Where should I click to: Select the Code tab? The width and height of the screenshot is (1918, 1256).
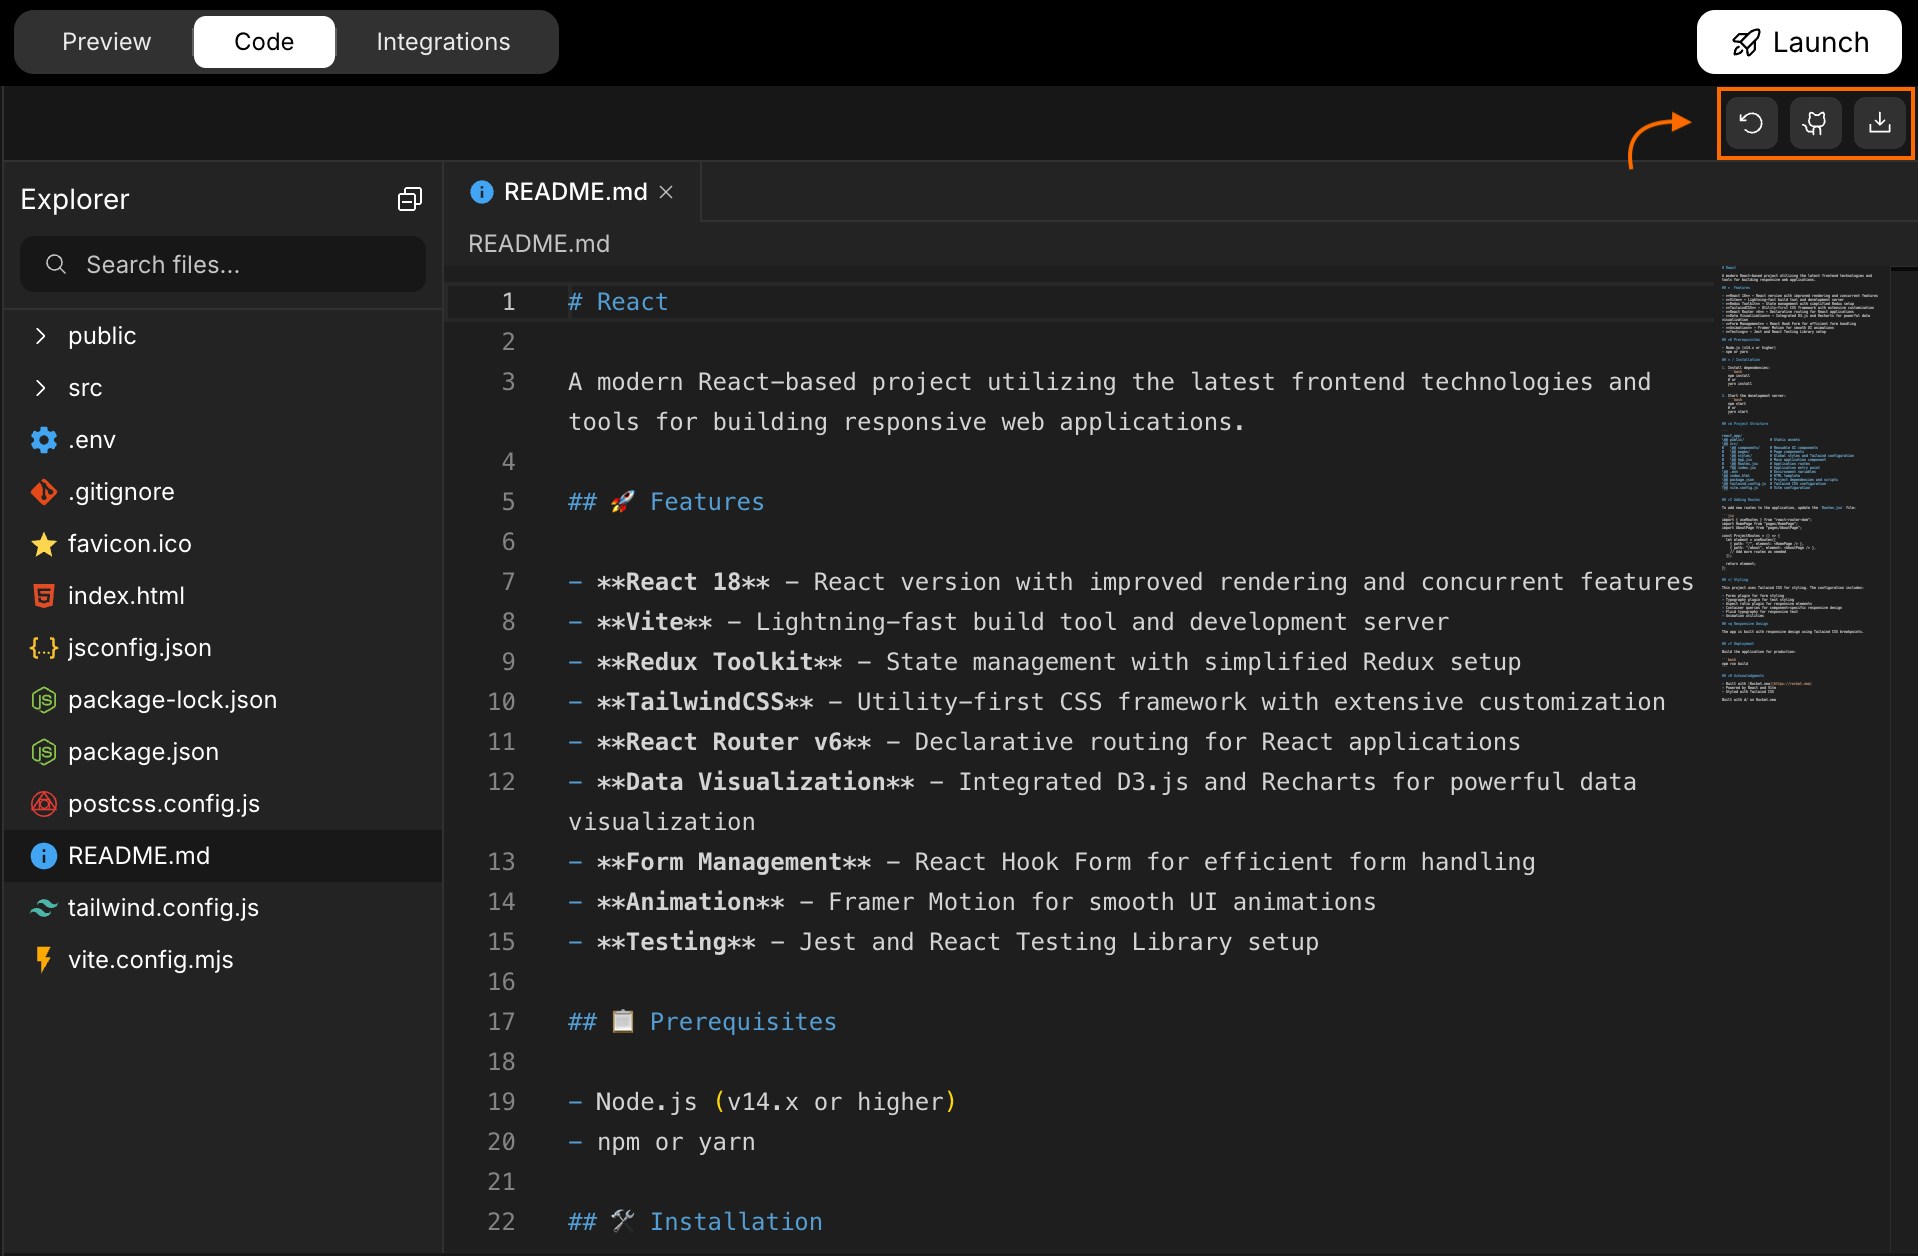pos(264,42)
